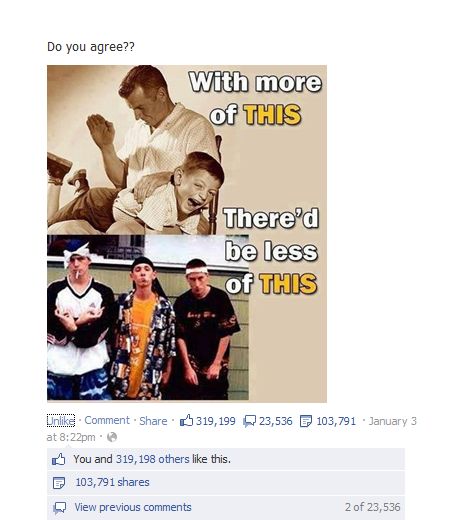Viewport: 468px width, 520px height.
Task: Click the 23,536 comment count
Action: click(x=276, y=421)
